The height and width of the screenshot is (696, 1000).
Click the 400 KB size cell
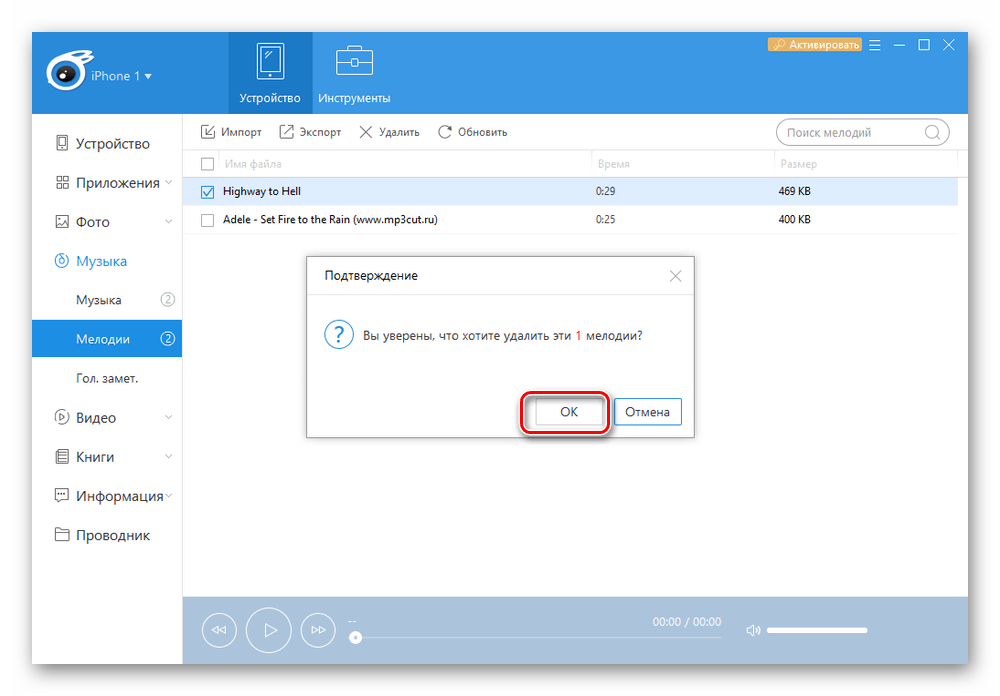click(795, 219)
